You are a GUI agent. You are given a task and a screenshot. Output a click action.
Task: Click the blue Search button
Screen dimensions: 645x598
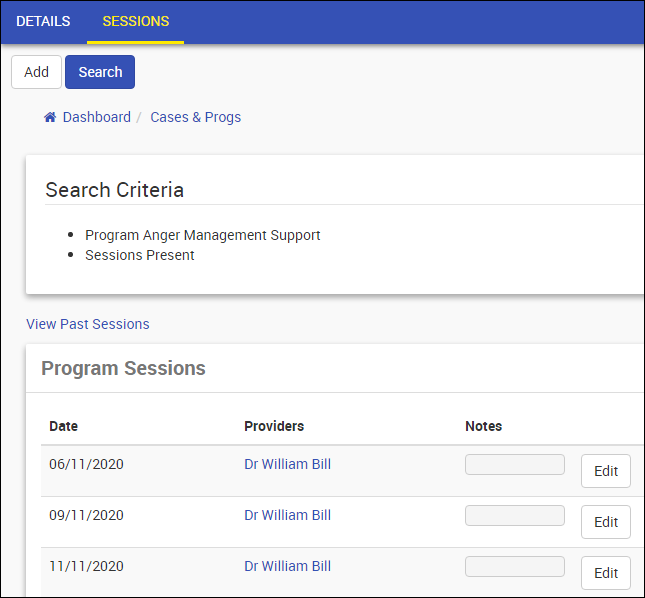(100, 72)
